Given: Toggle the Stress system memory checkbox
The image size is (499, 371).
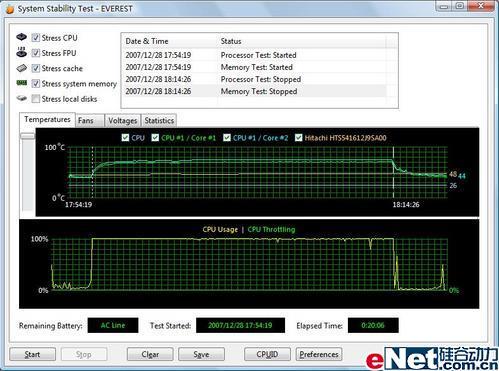Looking at the screenshot, I should (36, 83).
